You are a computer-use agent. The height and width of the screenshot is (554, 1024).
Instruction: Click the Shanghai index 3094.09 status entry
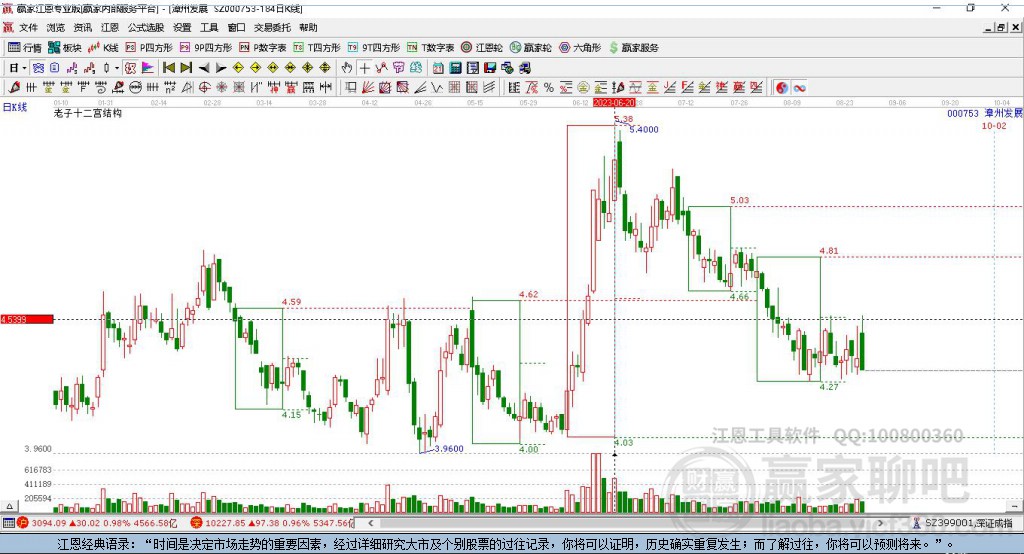(98, 523)
